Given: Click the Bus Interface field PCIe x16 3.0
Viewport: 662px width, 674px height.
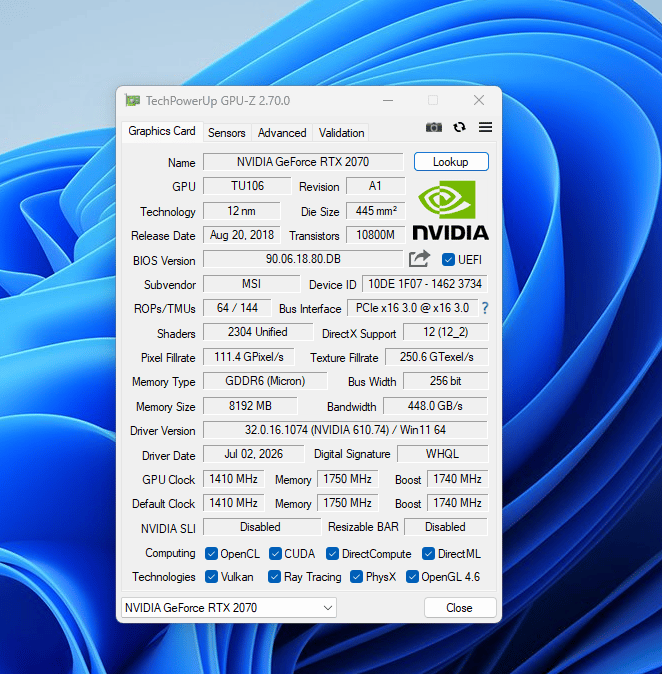Looking at the screenshot, I should click(x=413, y=308).
